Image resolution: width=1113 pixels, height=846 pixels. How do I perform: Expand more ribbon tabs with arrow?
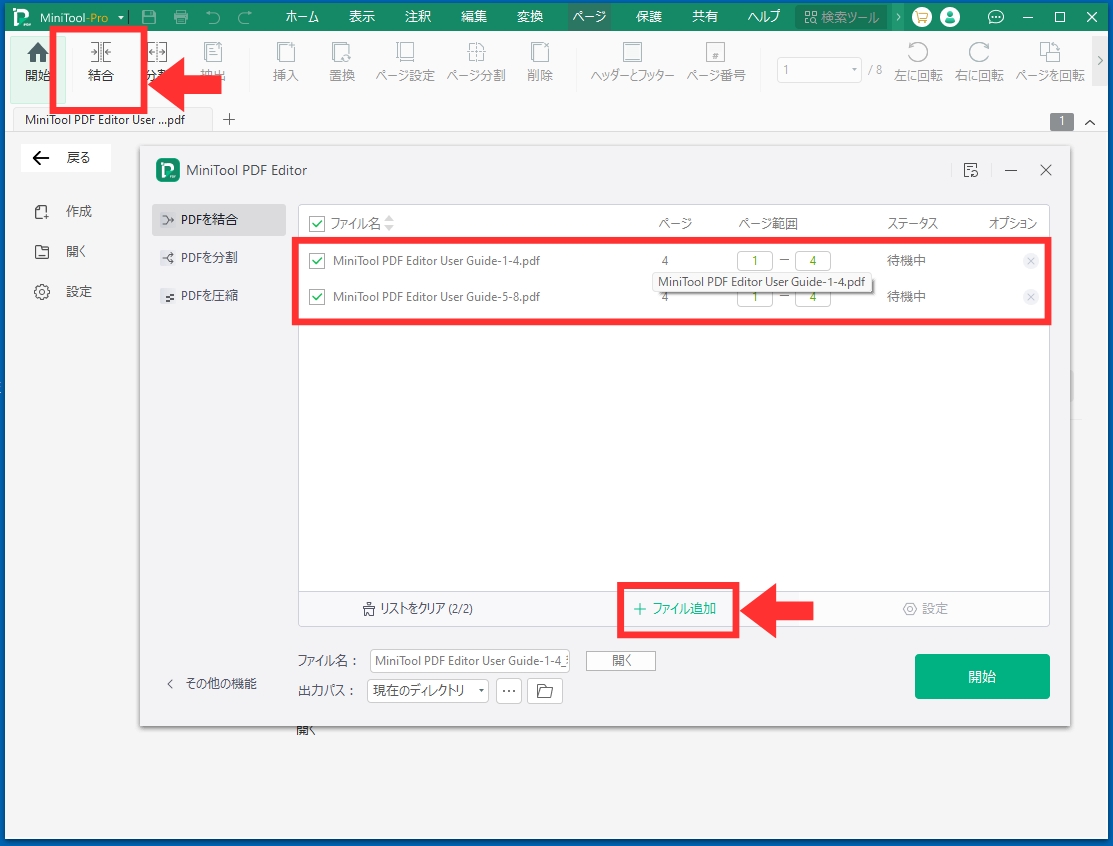pos(898,17)
